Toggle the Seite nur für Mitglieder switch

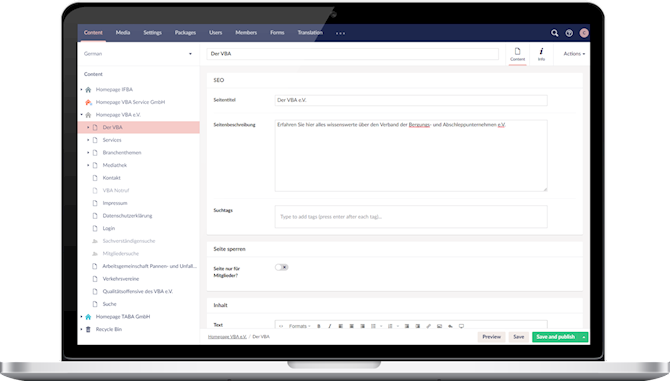pos(282,267)
